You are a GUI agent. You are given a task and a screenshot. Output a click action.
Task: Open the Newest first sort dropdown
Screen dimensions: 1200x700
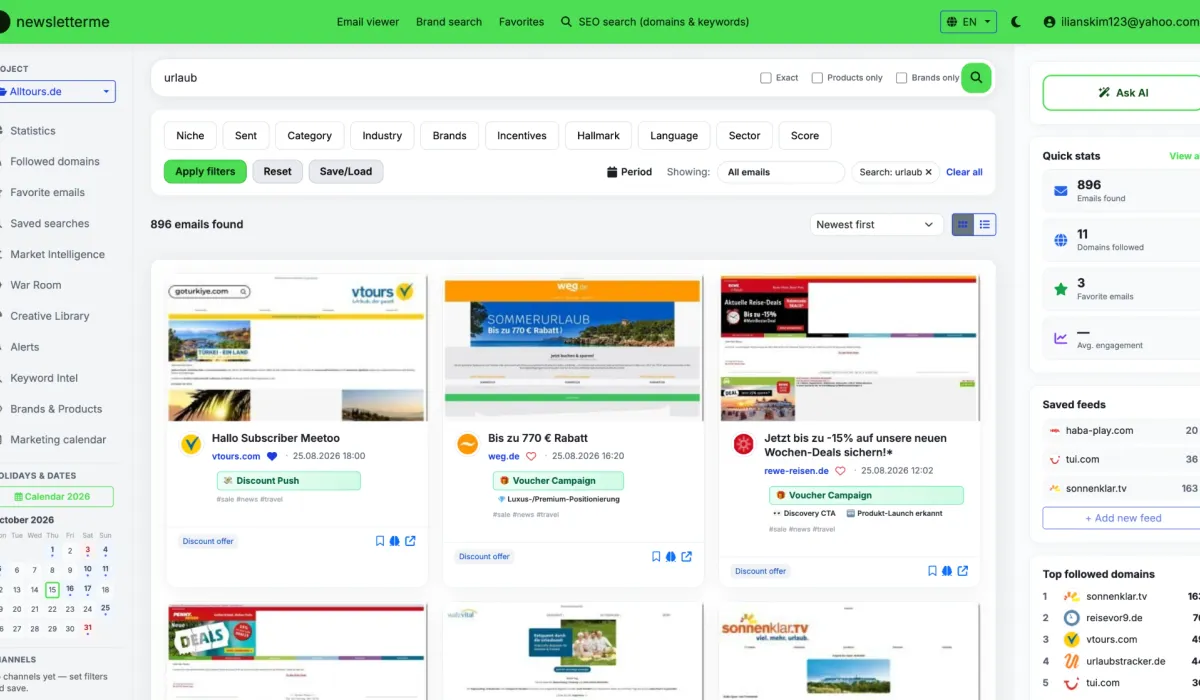(x=876, y=225)
